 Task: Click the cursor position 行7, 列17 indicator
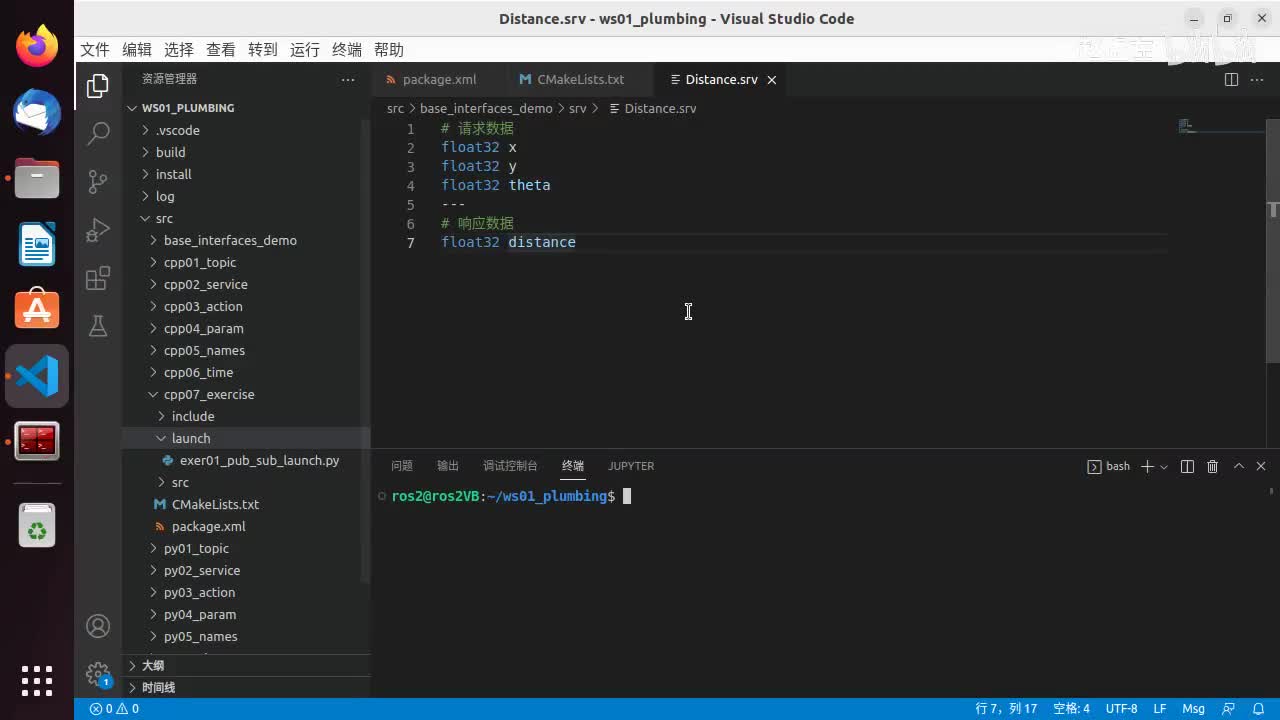point(1006,709)
